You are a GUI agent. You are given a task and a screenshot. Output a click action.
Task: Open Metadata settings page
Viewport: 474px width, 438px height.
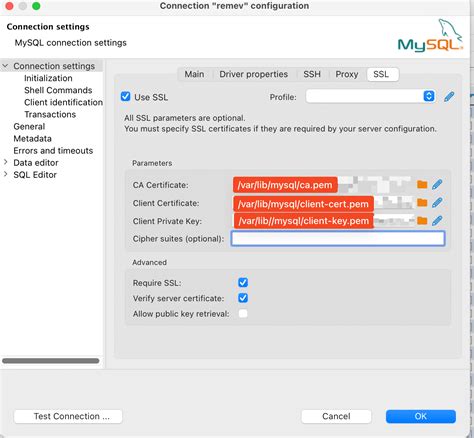[32, 138]
